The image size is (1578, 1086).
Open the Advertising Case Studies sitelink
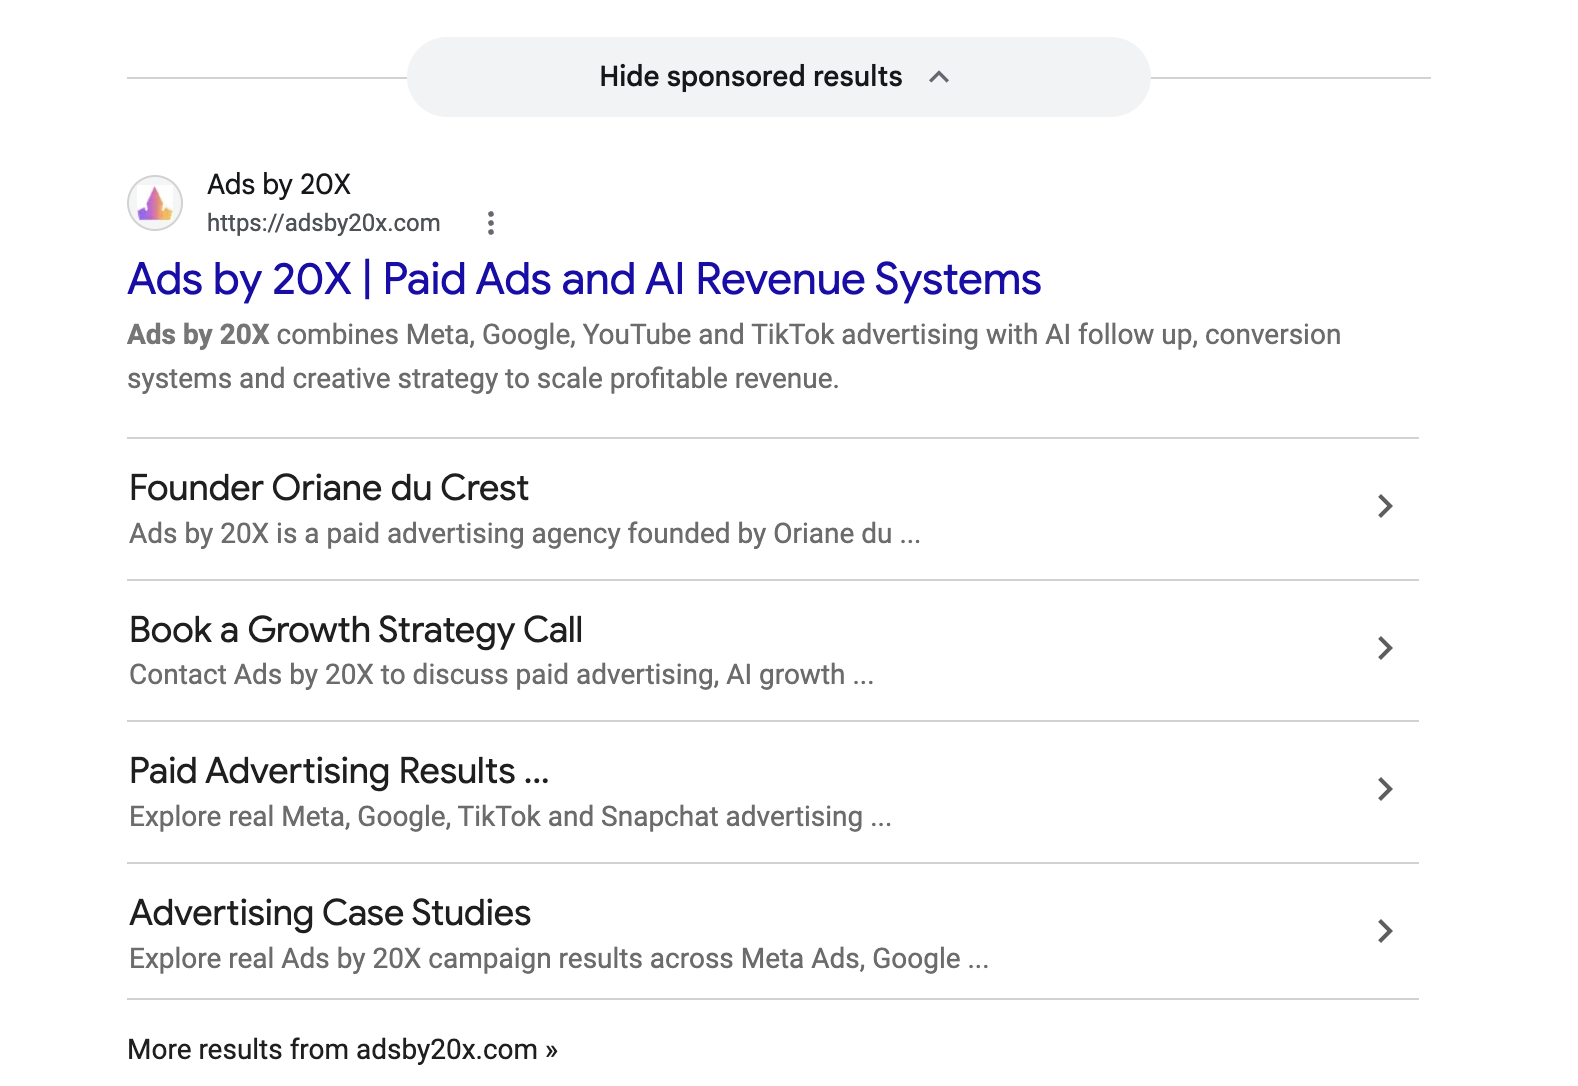(x=330, y=913)
